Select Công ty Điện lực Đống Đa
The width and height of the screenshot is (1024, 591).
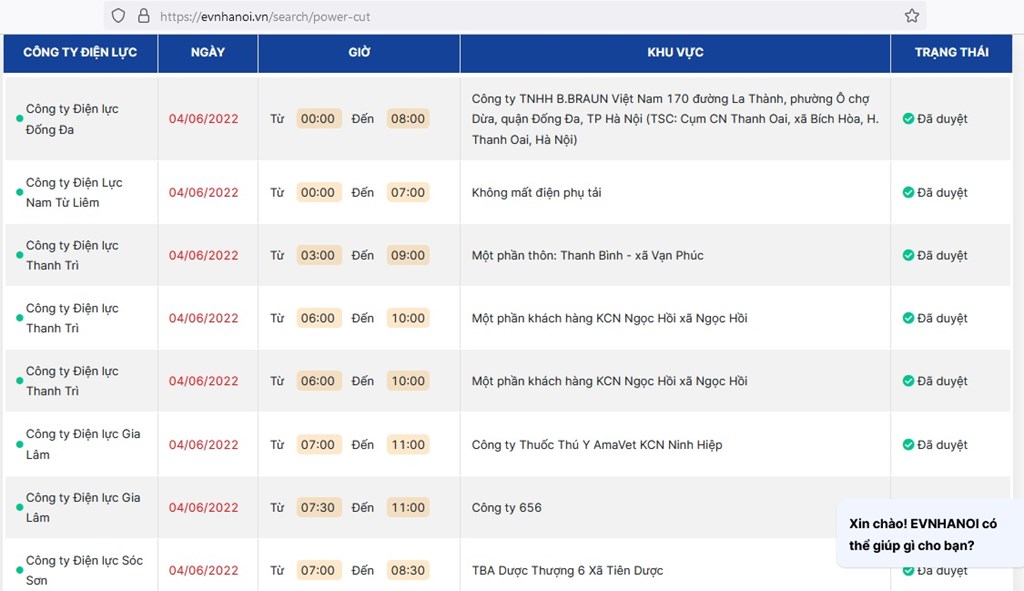tap(72, 119)
